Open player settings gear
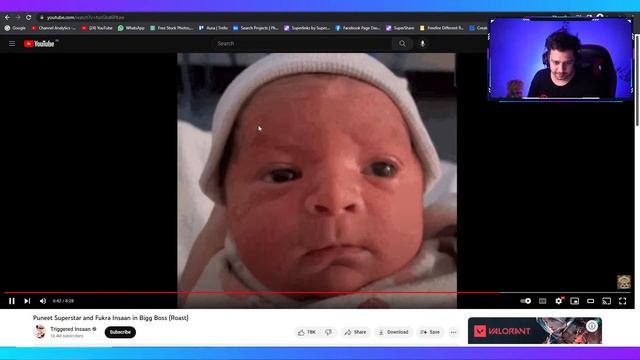Screen dimensions: 640x360 click(x=559, y=301)
